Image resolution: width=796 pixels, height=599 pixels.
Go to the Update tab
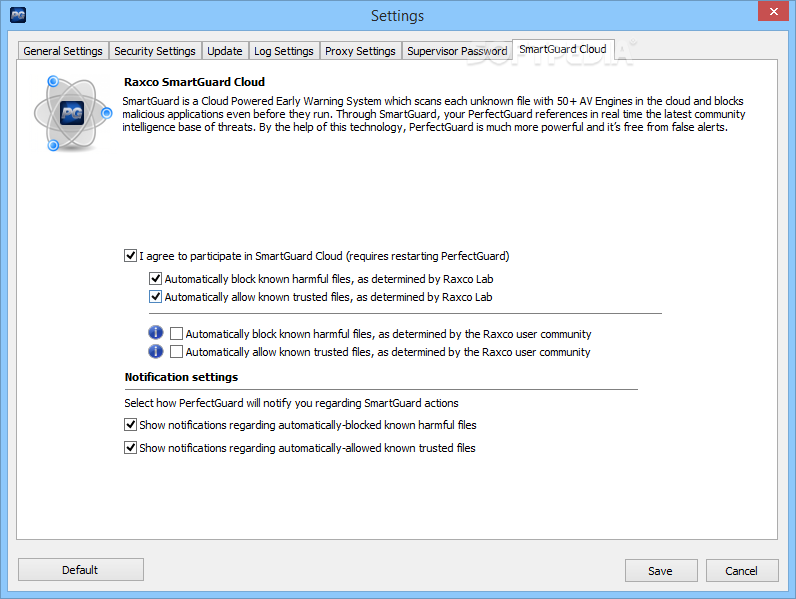[x=225, y=51]
